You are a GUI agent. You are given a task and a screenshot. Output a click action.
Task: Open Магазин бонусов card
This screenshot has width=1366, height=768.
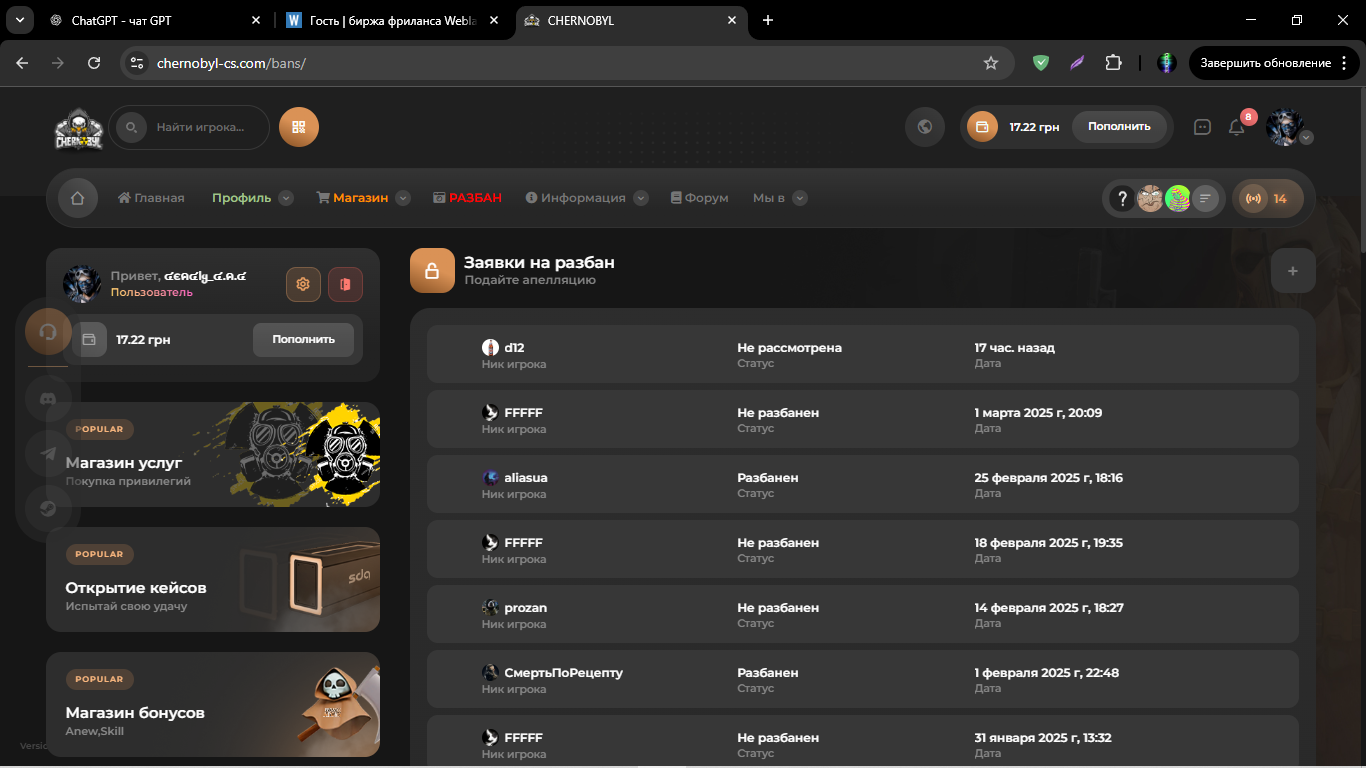coord(213,704)
